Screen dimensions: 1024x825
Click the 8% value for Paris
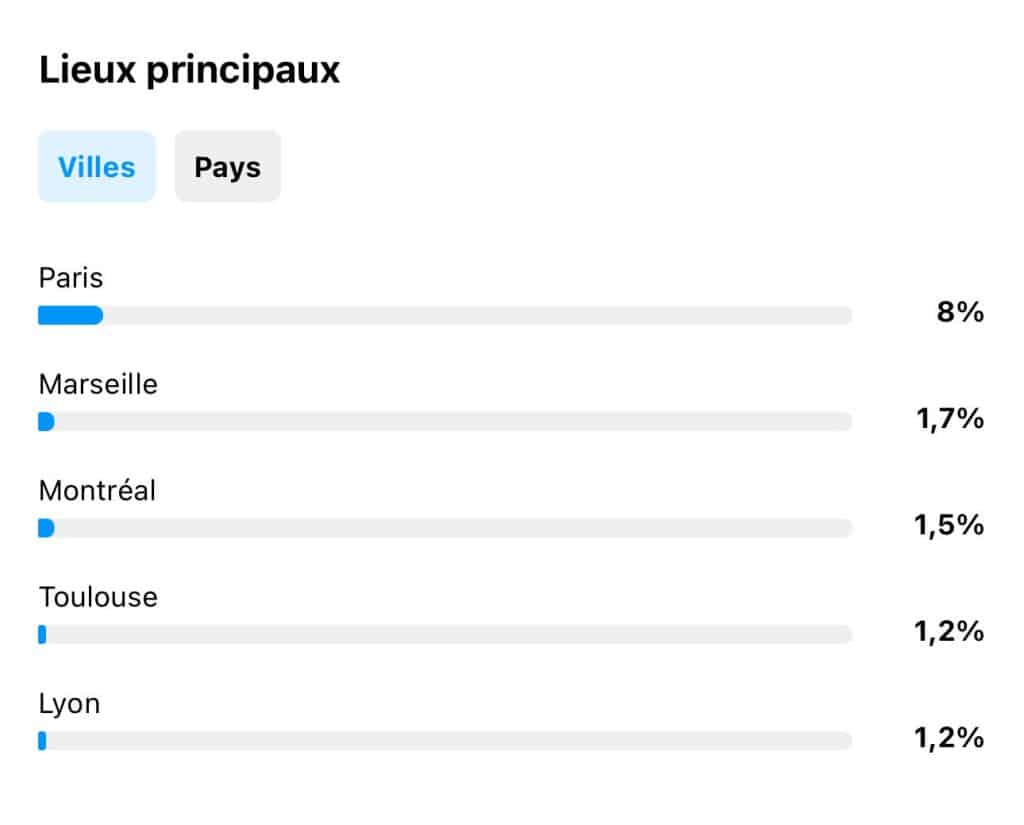click(x=960, y=312)
